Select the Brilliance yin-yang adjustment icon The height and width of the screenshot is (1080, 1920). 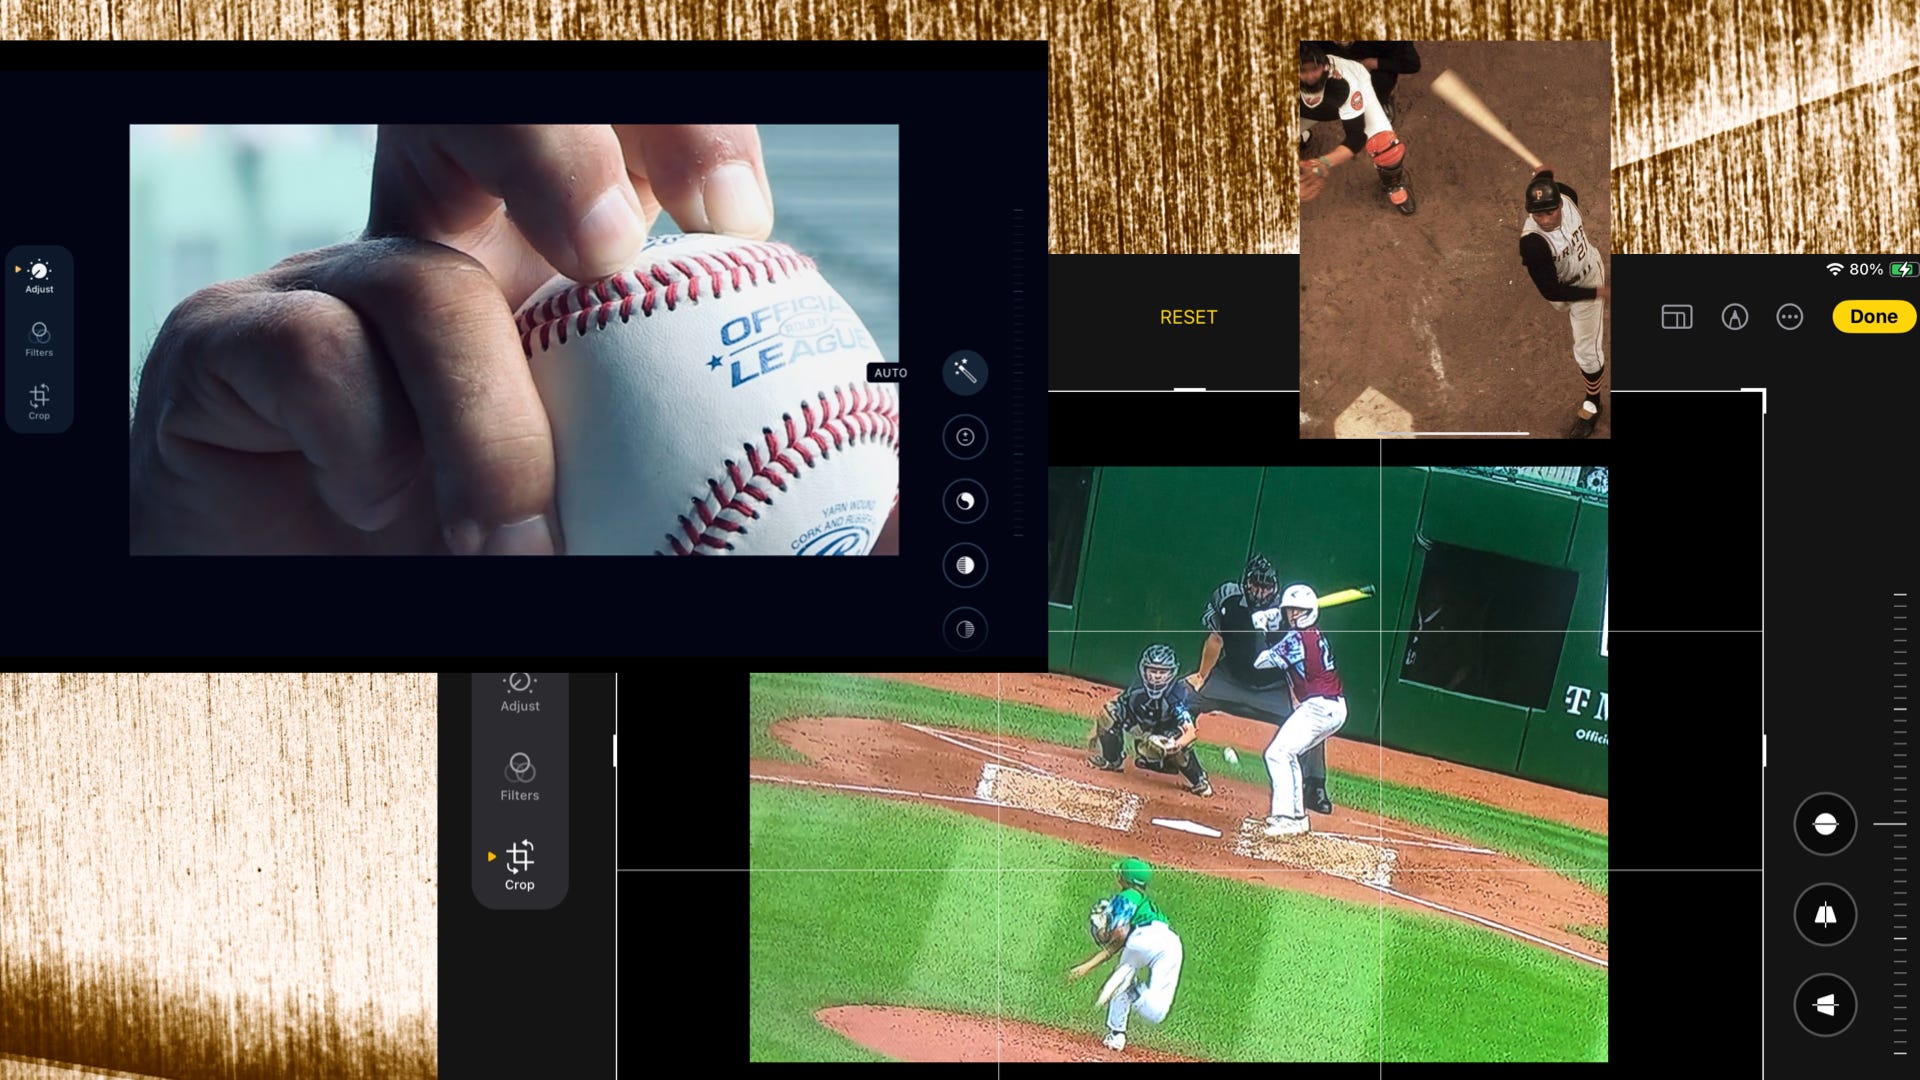[x=965, y=501]
